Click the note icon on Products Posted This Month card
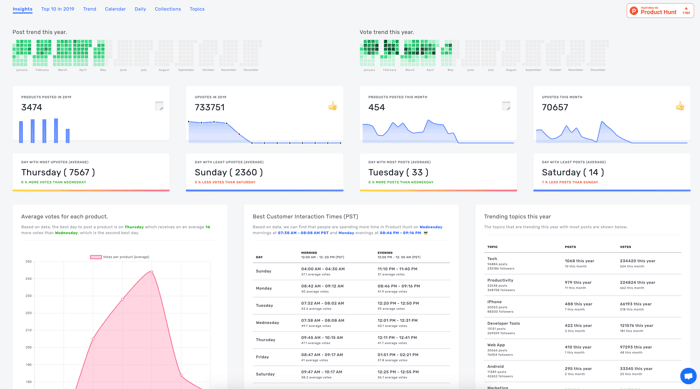 [x=506, y=106]
